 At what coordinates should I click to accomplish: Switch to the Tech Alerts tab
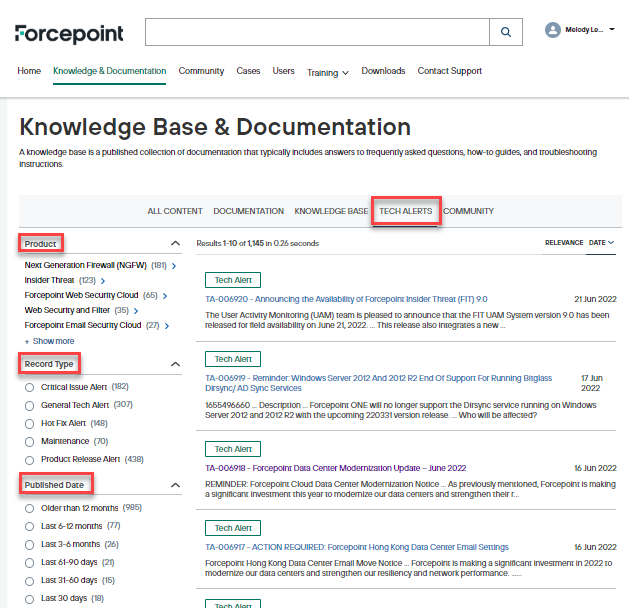(x=405, y=211)
